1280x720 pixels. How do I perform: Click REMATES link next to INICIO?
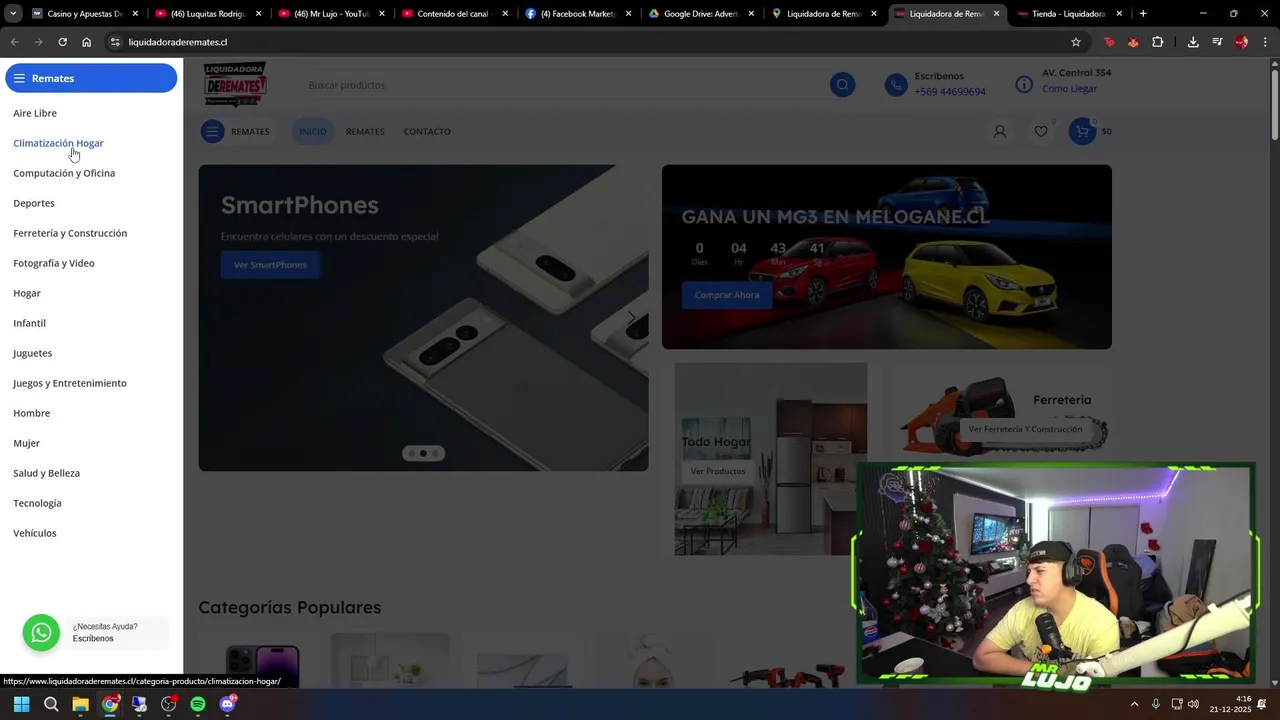coord(365,131)
